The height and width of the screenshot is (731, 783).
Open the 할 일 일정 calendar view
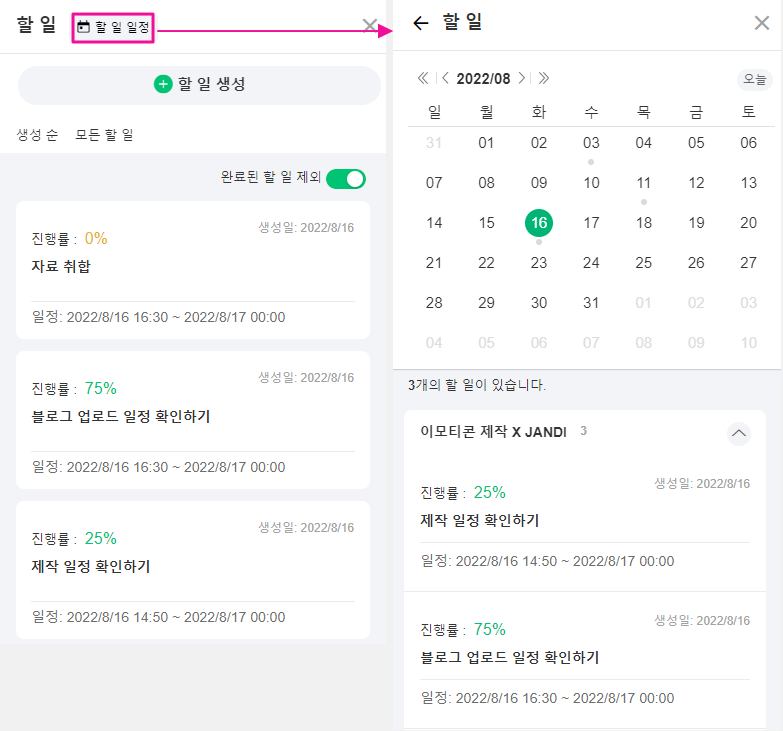tap(113, 27)
